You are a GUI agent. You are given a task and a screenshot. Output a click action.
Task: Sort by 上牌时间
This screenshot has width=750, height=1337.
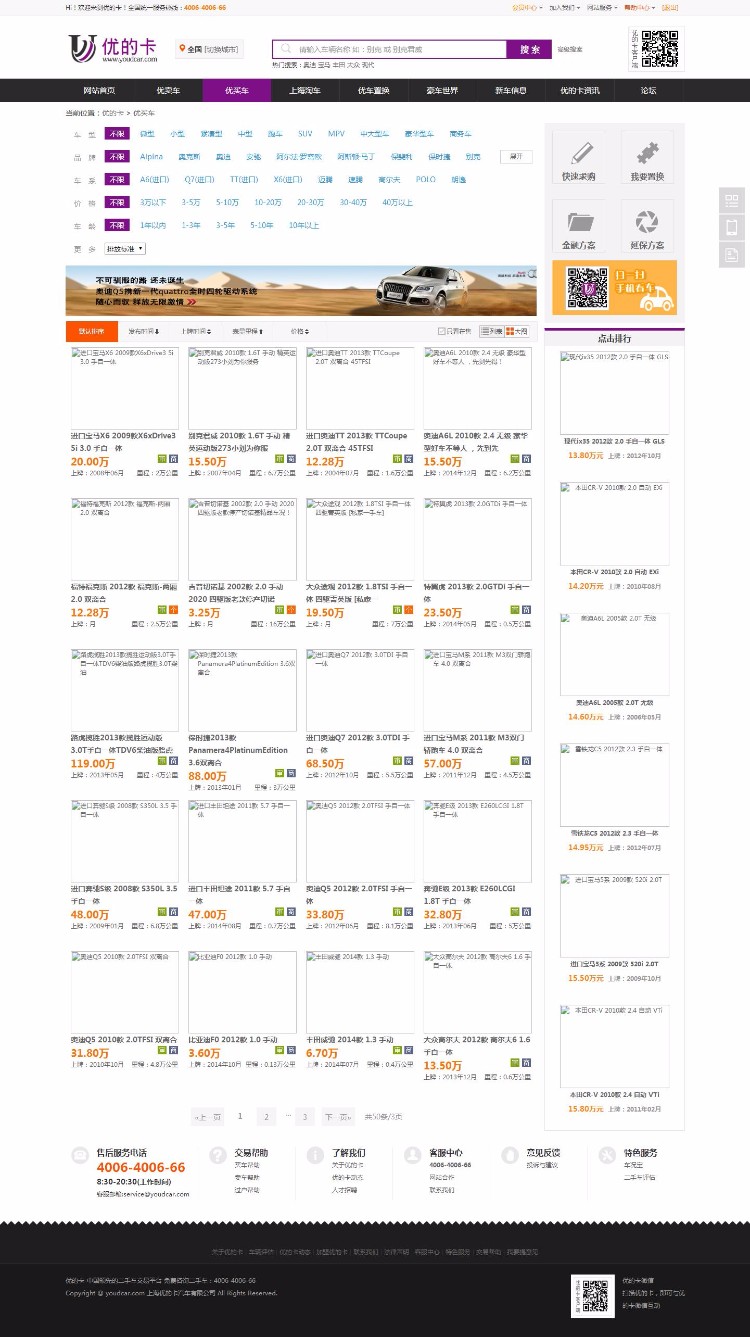(195, 331)
